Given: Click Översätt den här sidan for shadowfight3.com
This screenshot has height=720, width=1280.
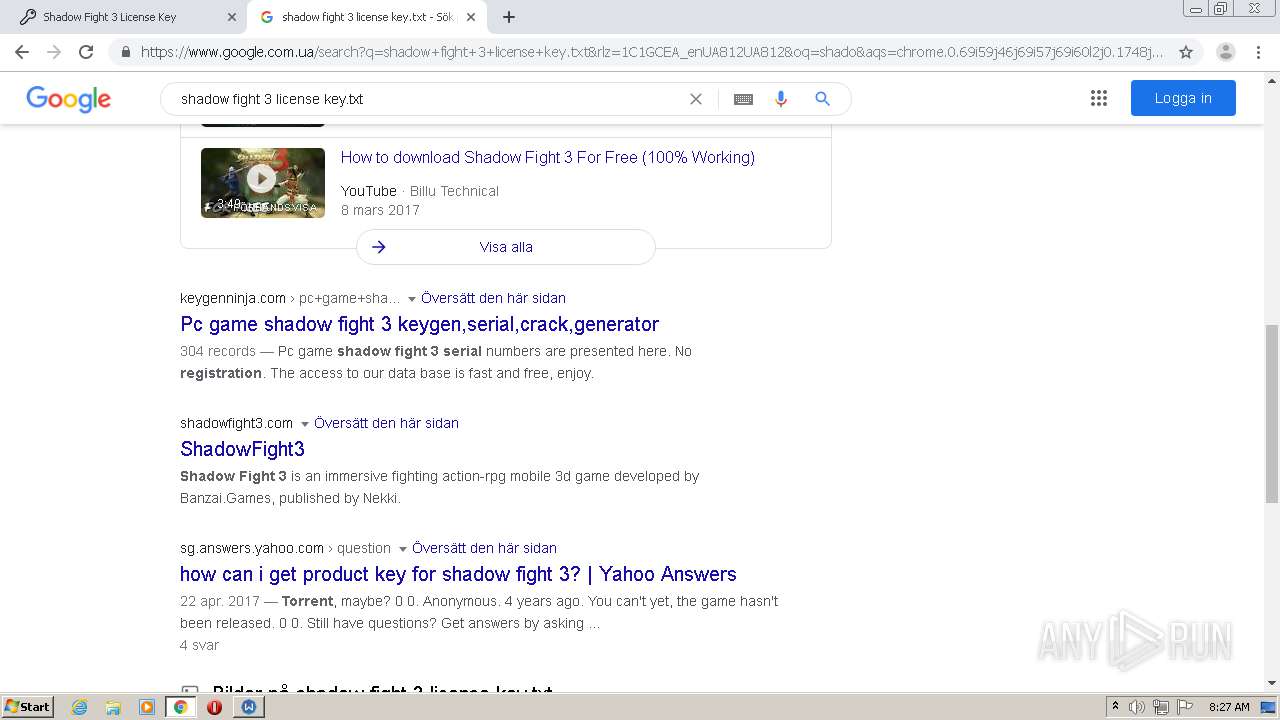Looking at the screenshot, I should (x=386, y=423).
